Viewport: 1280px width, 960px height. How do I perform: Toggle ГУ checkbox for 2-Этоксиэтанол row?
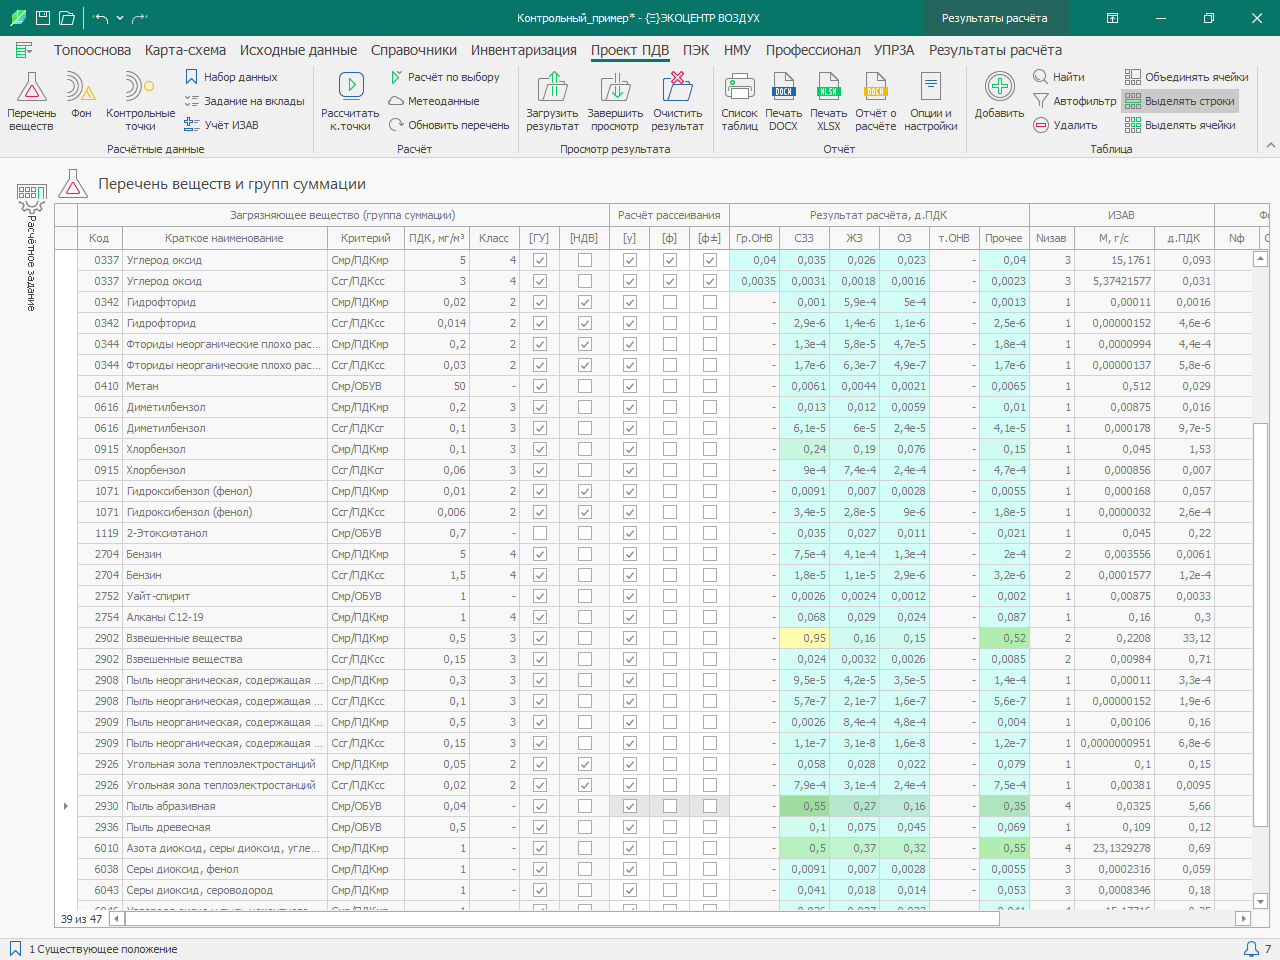coord(540,533)
